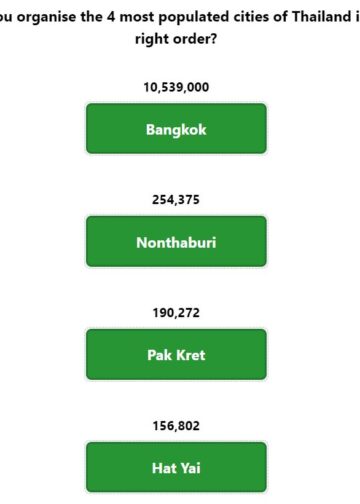Screen dimensions: 360x504
Task: Click the 254,375 population number
Action: click(x=176, y=200)
